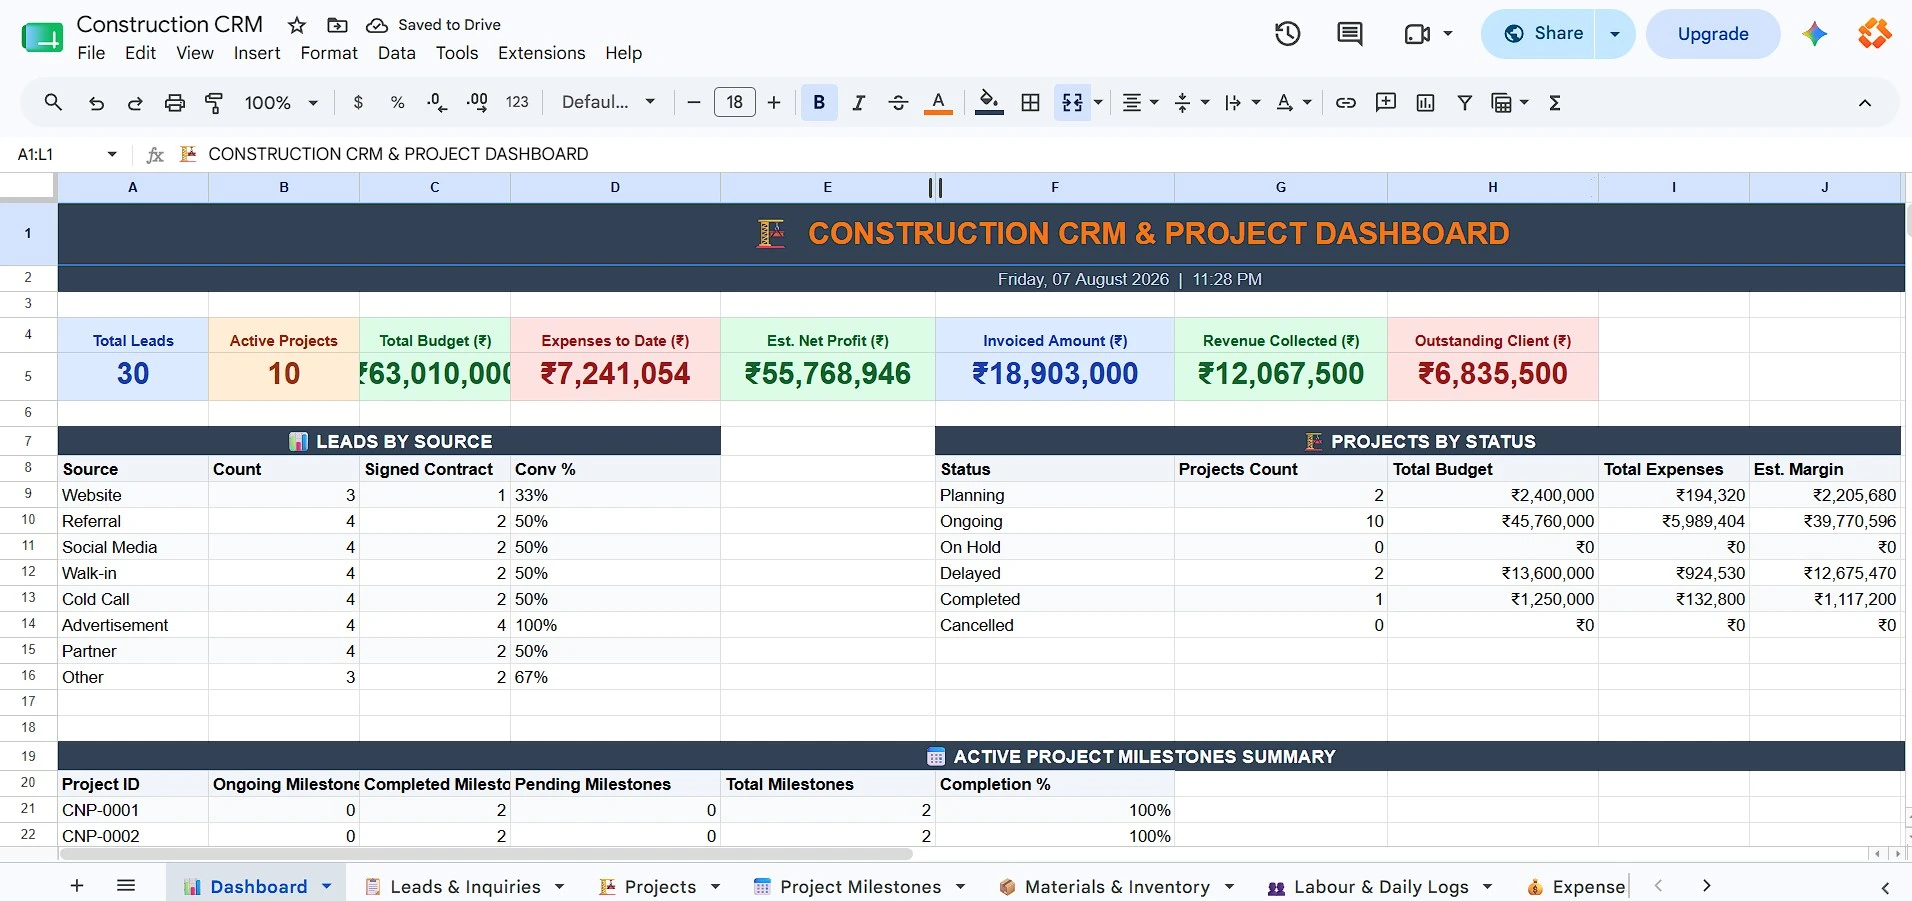Open more number formats 123

[x=517, y=102]
